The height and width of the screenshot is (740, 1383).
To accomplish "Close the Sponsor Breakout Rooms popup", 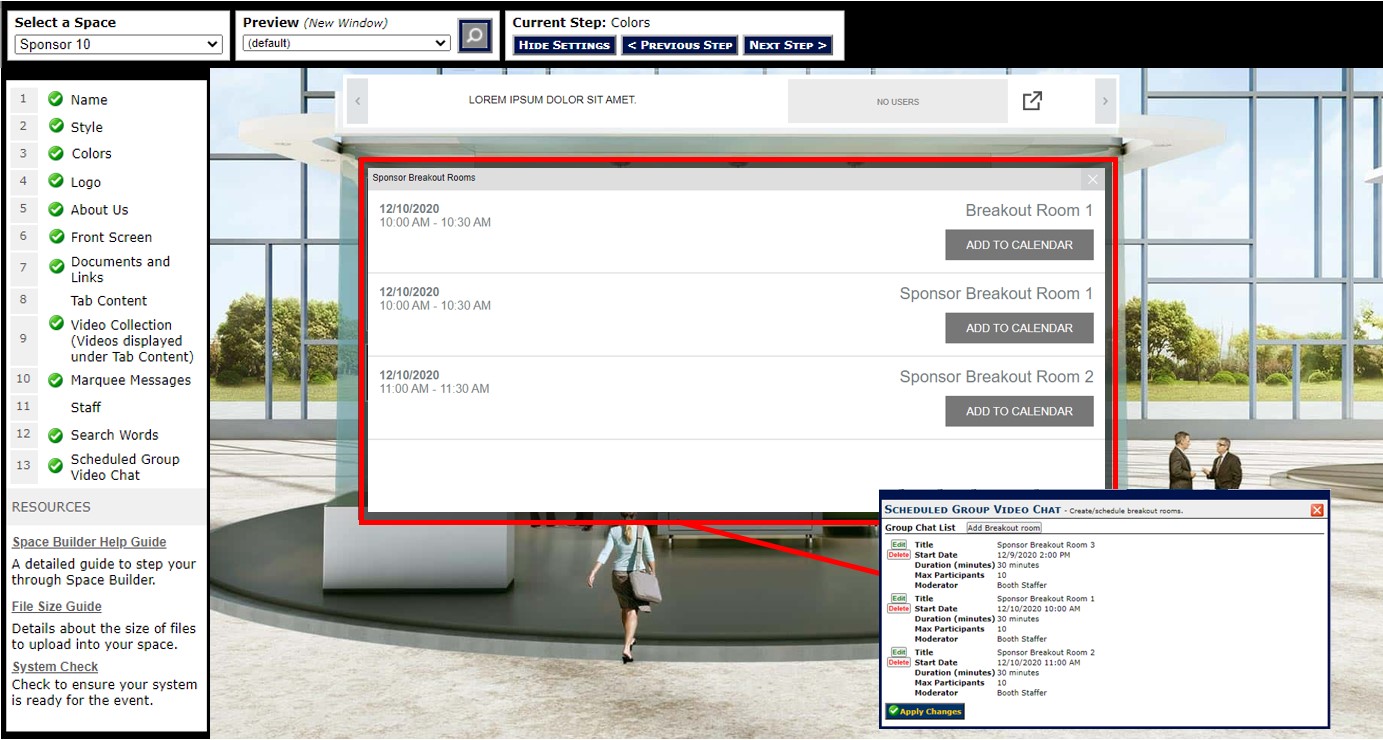I will (x=1092, y=179).
